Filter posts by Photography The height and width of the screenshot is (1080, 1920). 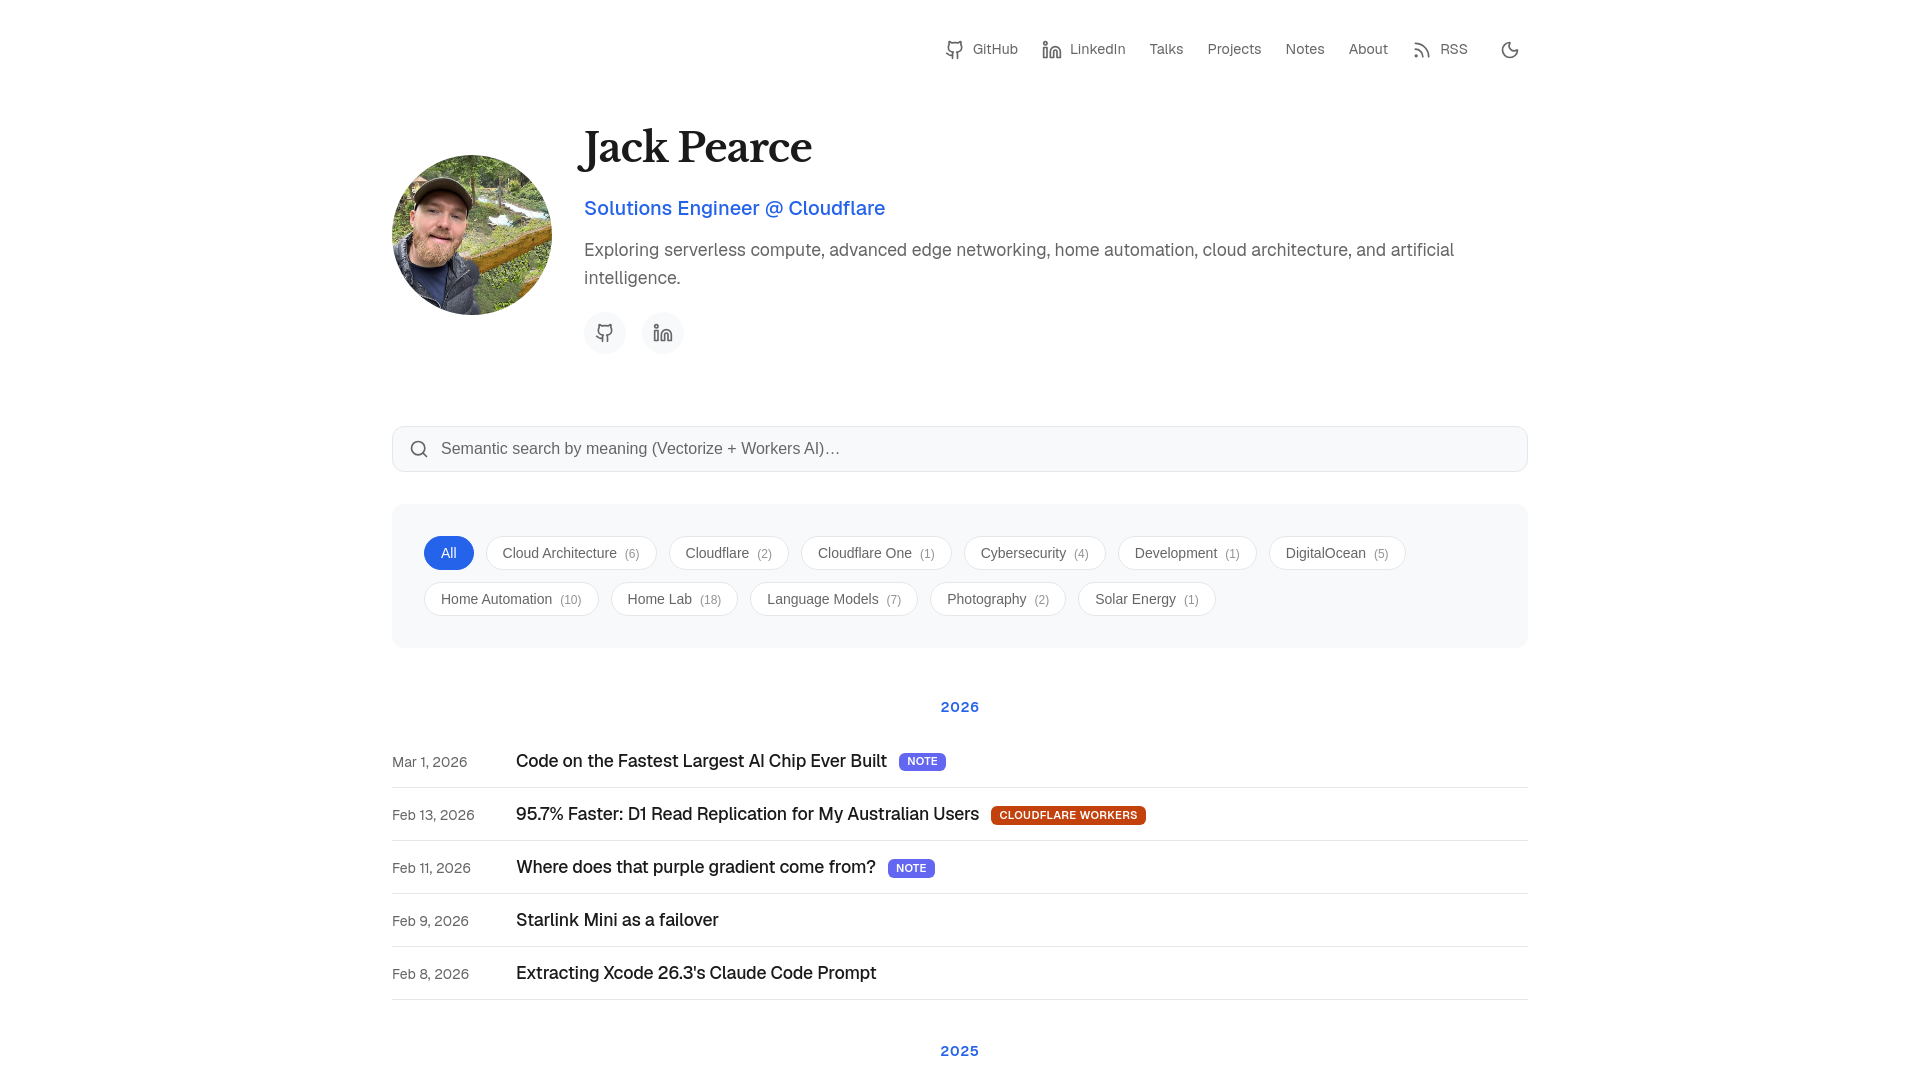tap(998, 599)
